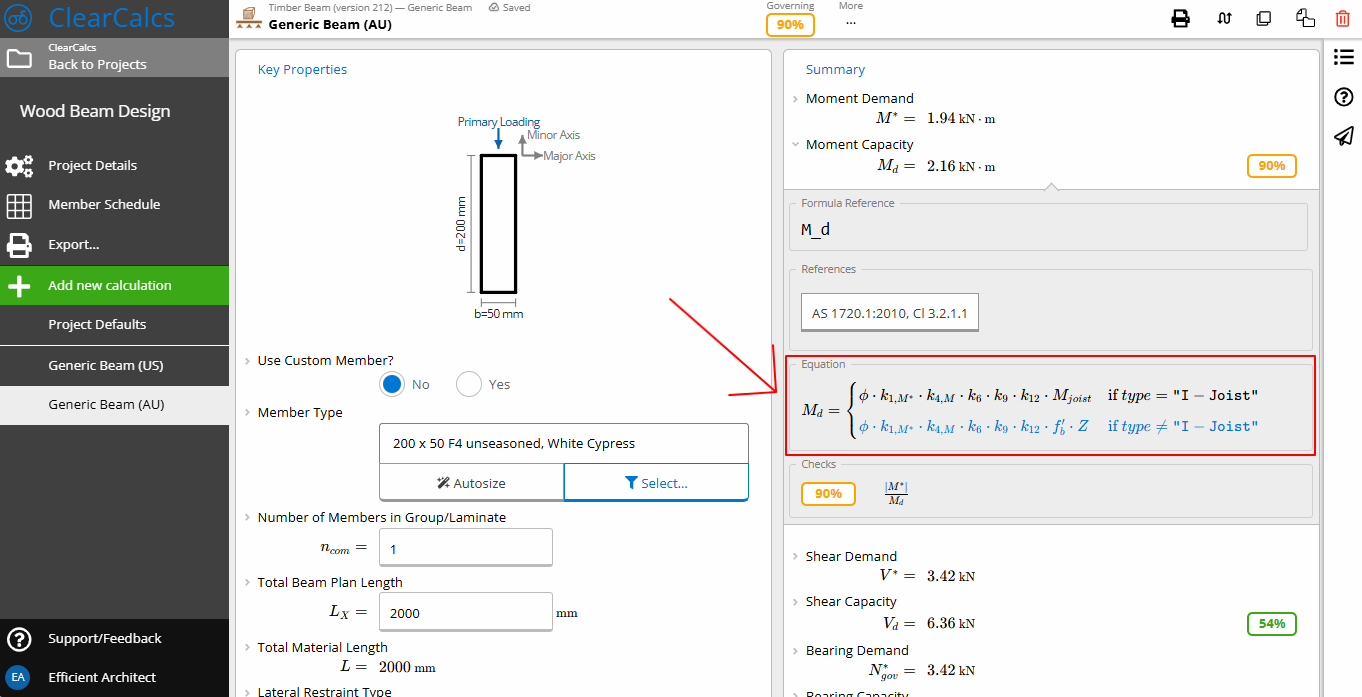Click the grid icon for Member Schedule

(x=19, y=205)
